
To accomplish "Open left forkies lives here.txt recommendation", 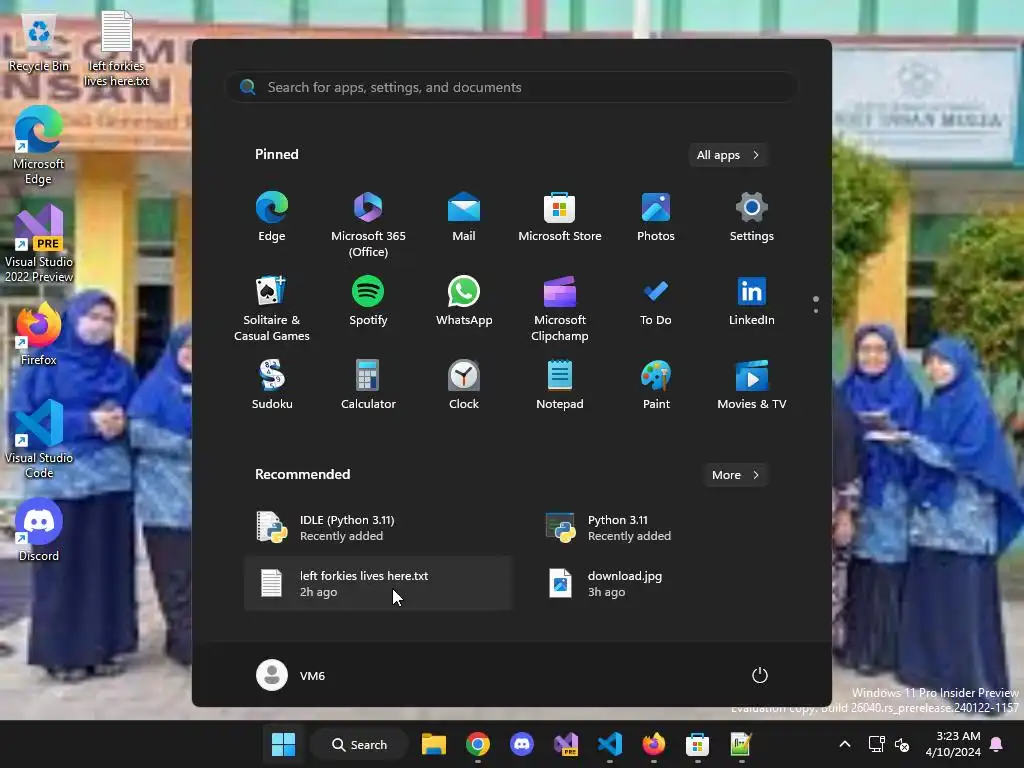I will tap(378, 583).
